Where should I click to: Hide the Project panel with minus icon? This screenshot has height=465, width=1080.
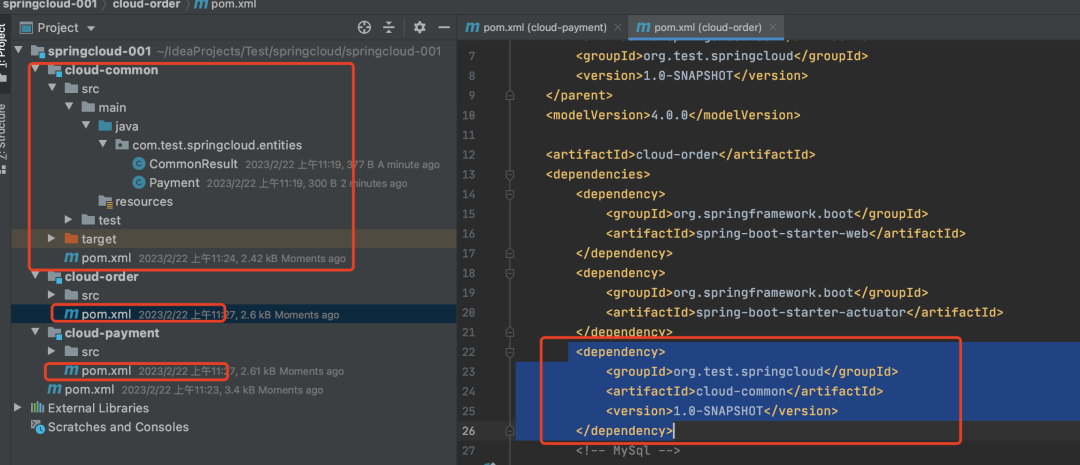point(444,28)
